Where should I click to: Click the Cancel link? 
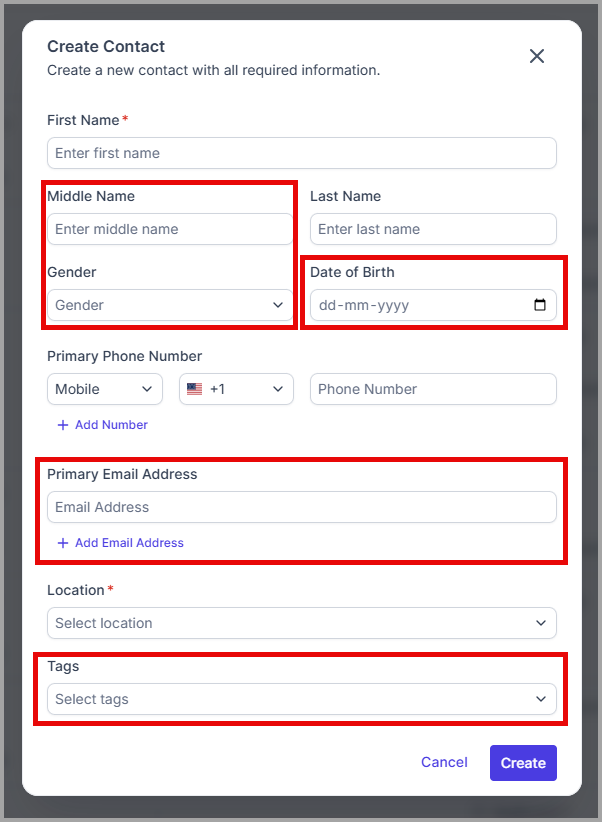[444, 762]
